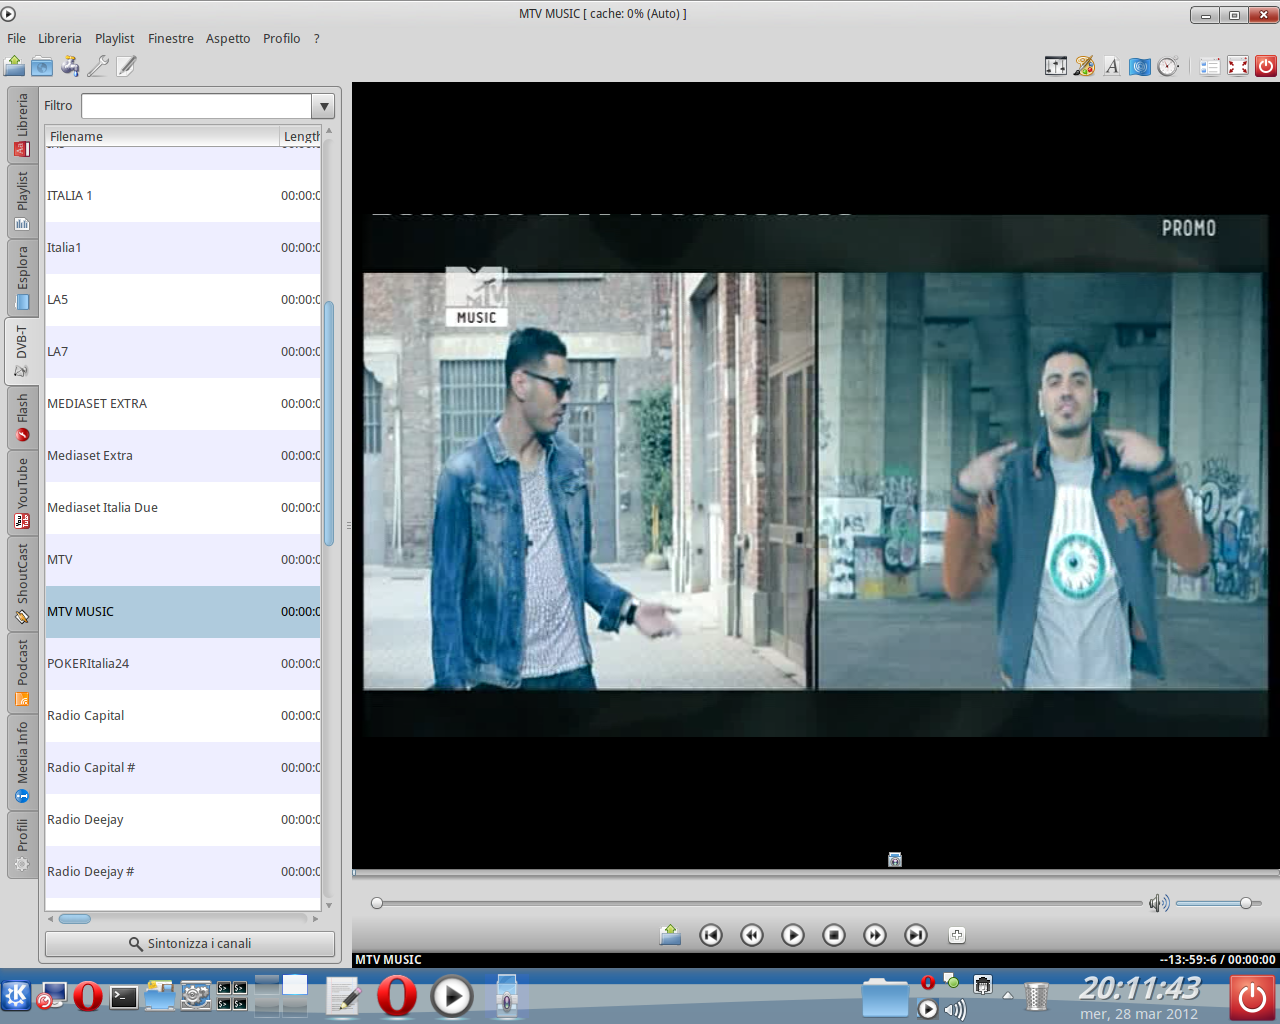Click the plus icon next to playback controls
Viewport: 1280px width, 1024px height.
[957, 935]
